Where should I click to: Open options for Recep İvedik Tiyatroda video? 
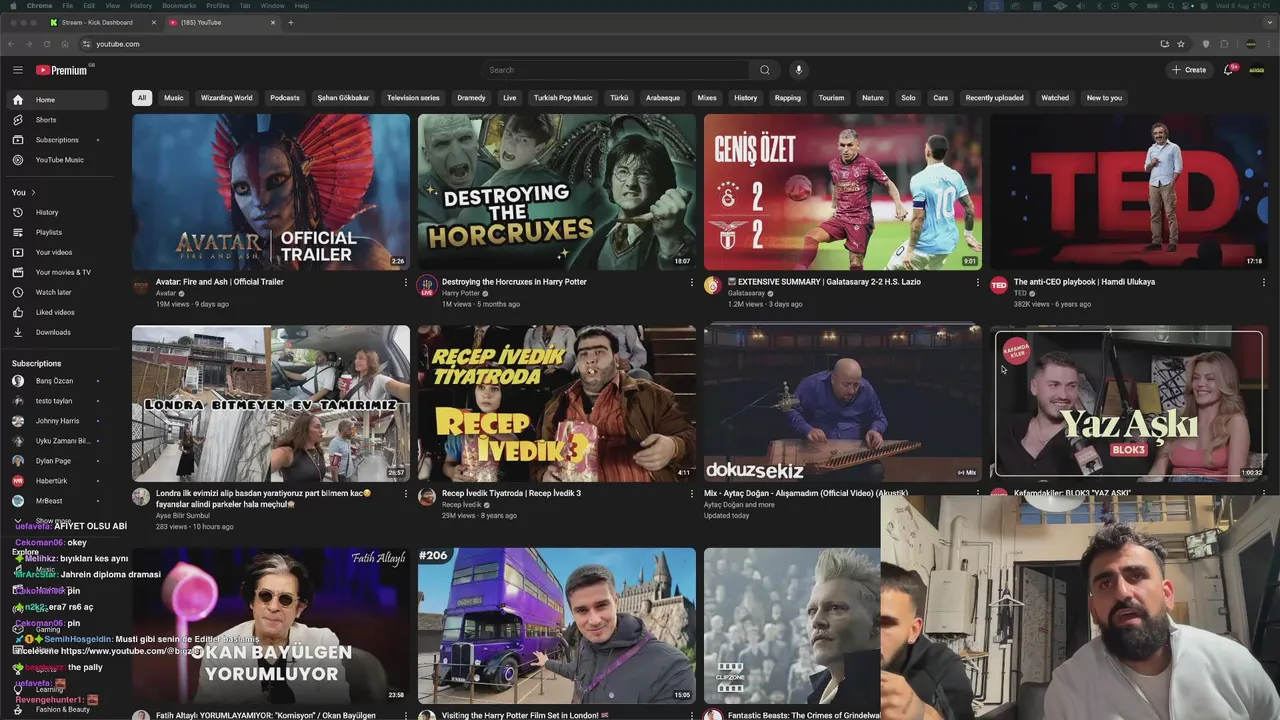[x=691, y=493]
